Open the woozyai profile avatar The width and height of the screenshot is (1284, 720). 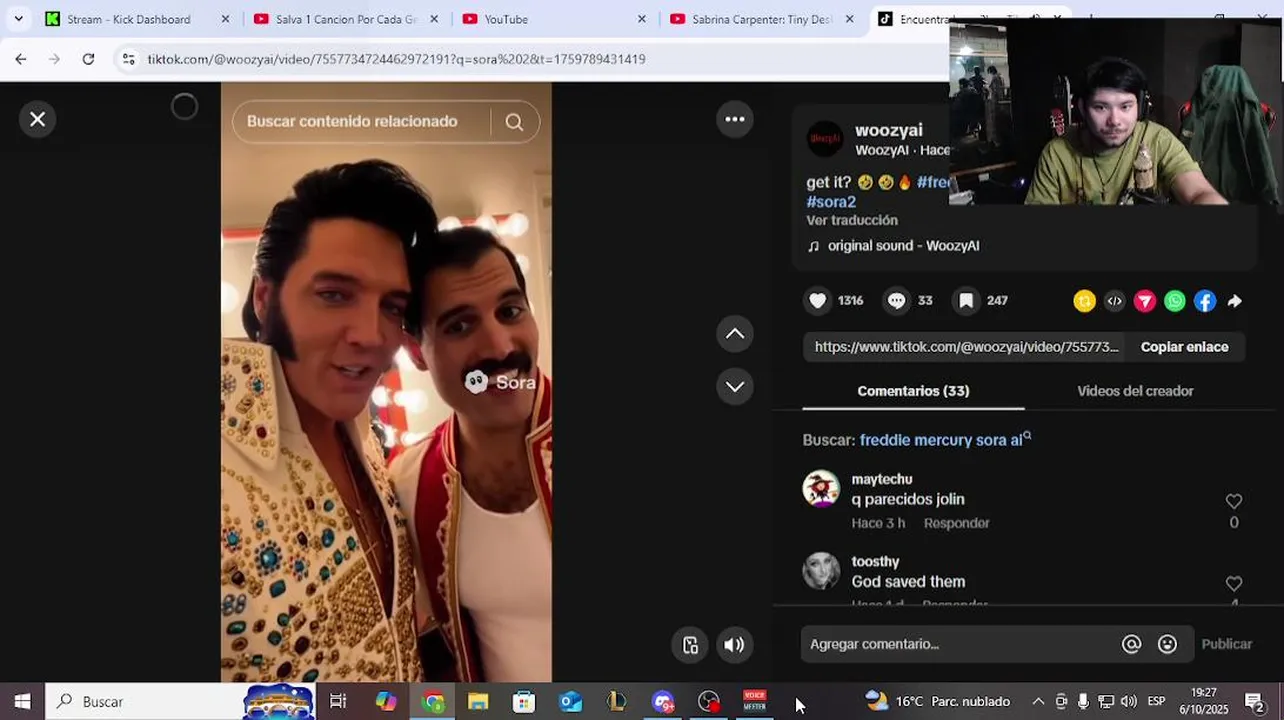[x=825, y=139]
